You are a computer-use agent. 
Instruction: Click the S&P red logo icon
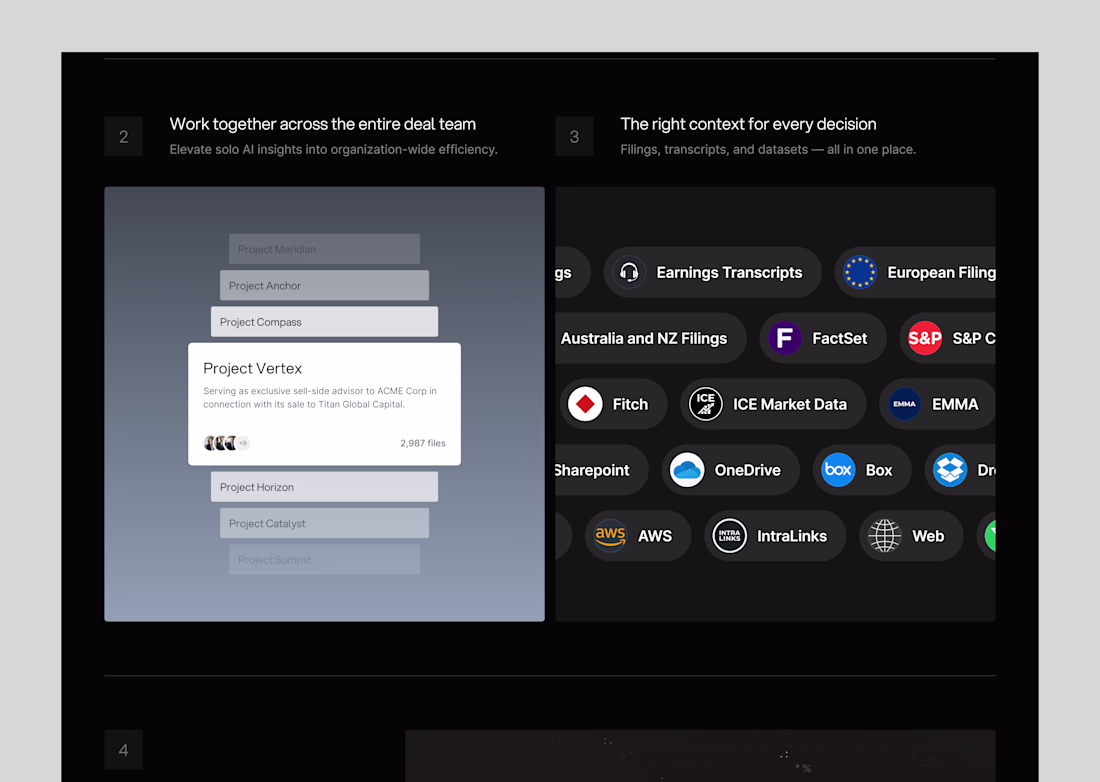coord(925,338)
